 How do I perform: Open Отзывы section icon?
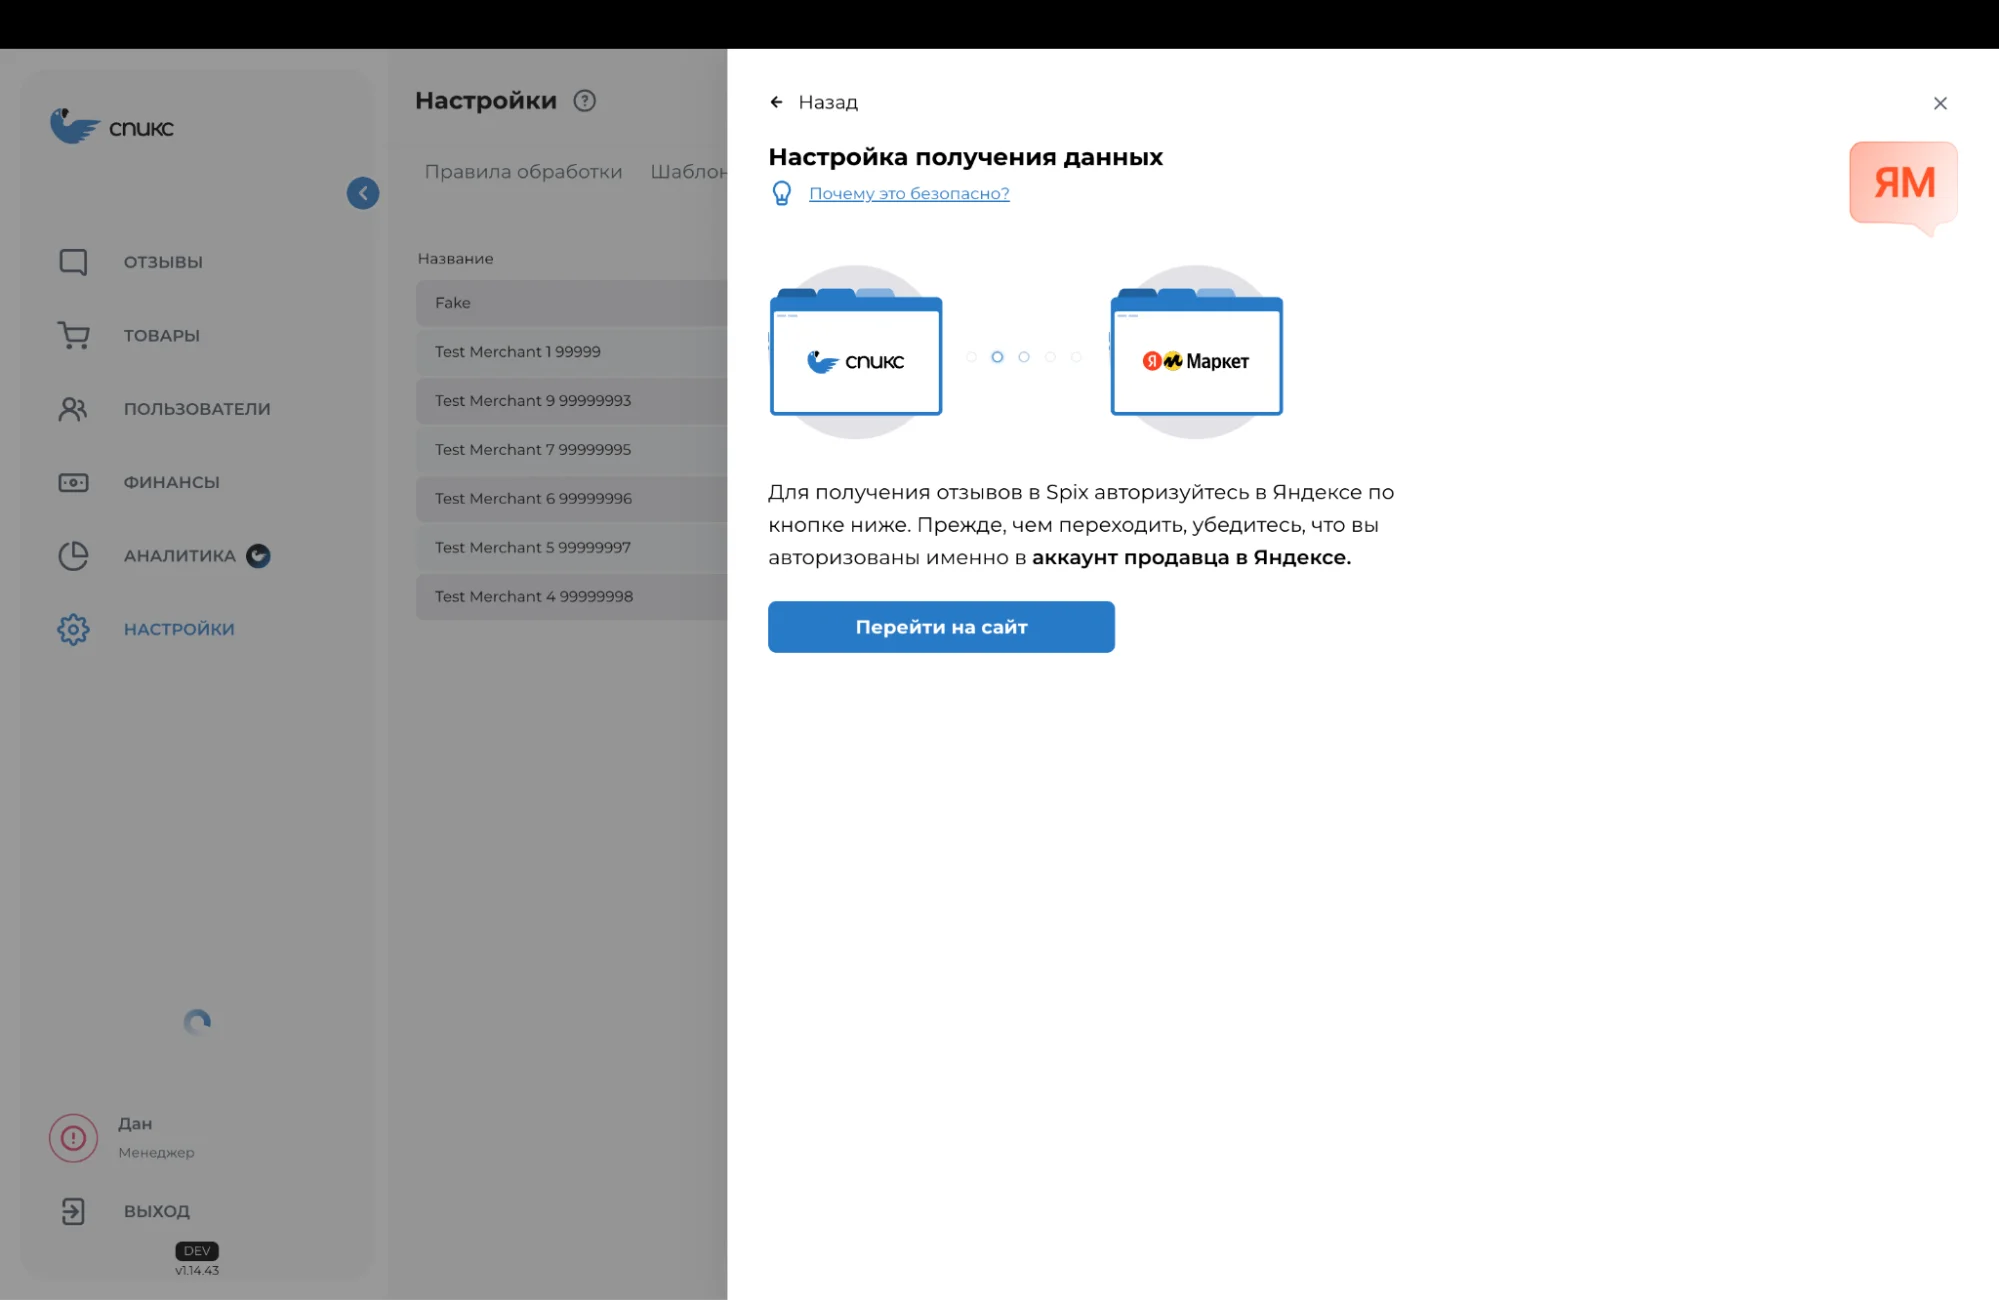(x=73, y=262)
